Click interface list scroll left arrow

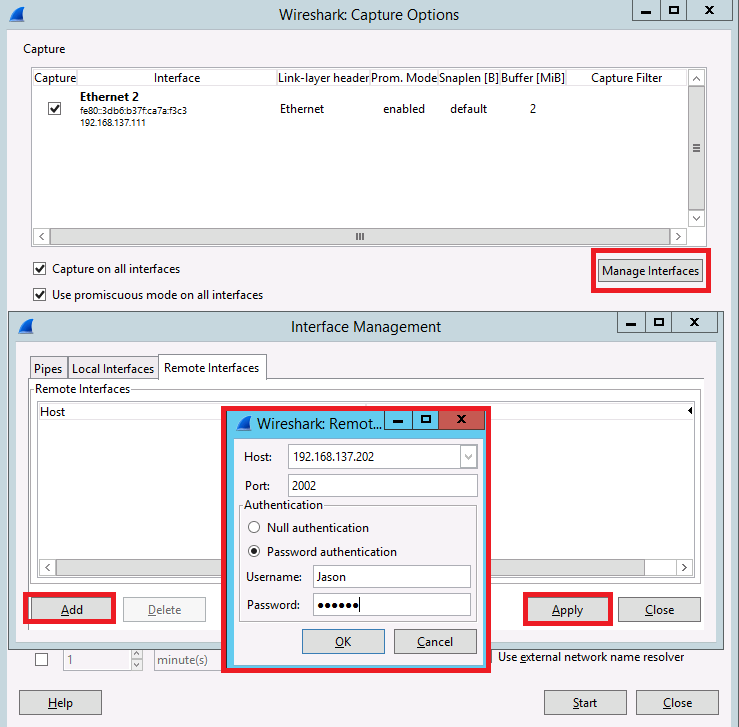click(41, 237)
